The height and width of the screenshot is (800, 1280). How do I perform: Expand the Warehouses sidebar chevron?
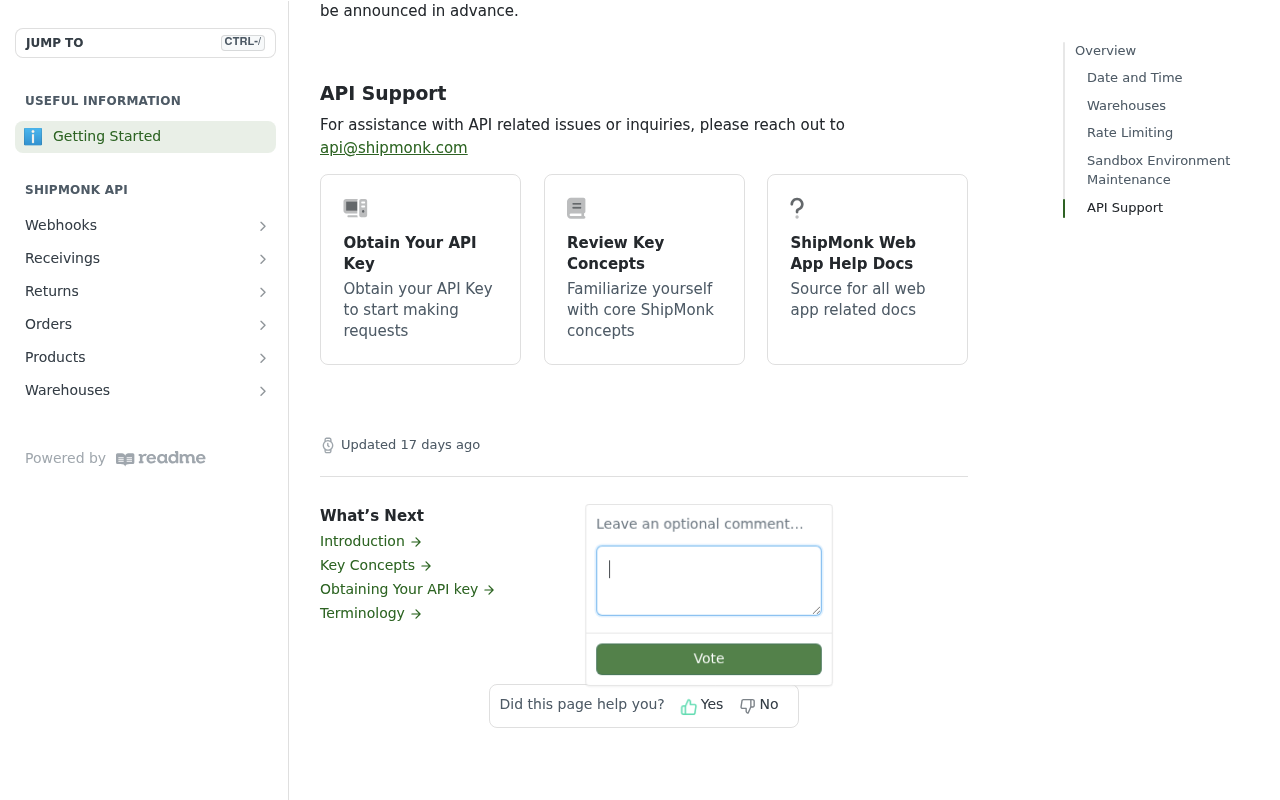coord(263,391)
